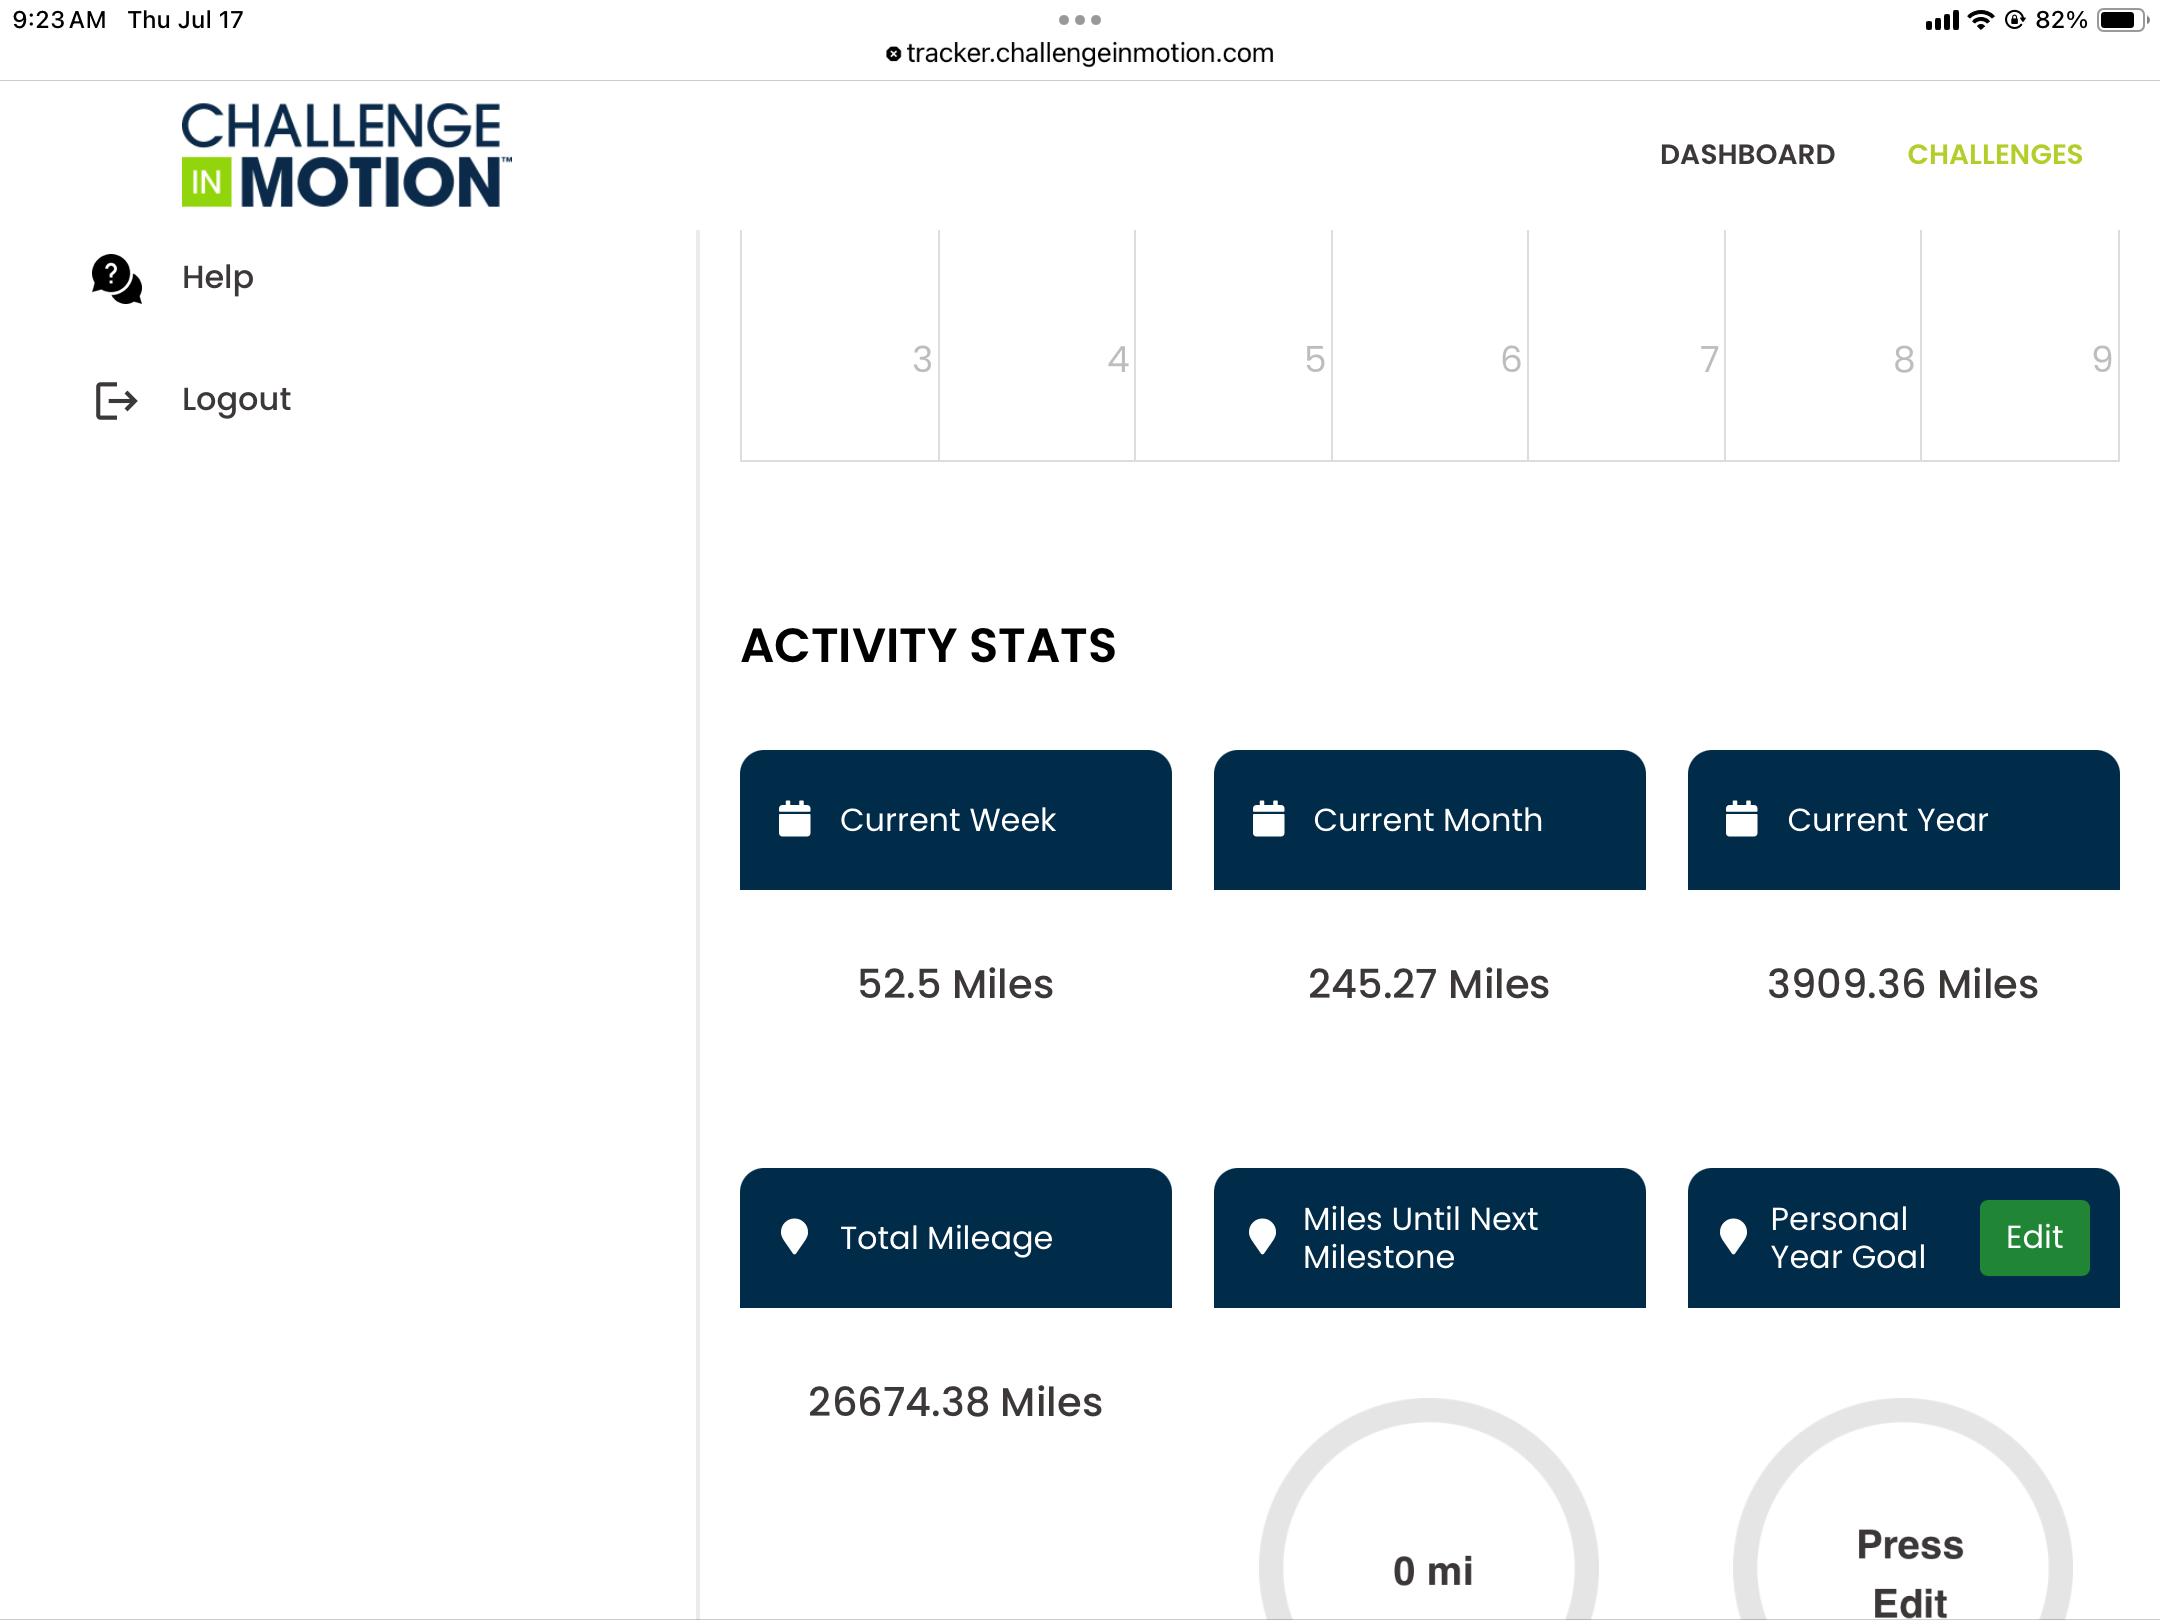Screen dimensions: 2160x1620
Task: Click pin icon on Miles Until Next Milestone
Action: pyautogui.click(x=1262, y=1237)
